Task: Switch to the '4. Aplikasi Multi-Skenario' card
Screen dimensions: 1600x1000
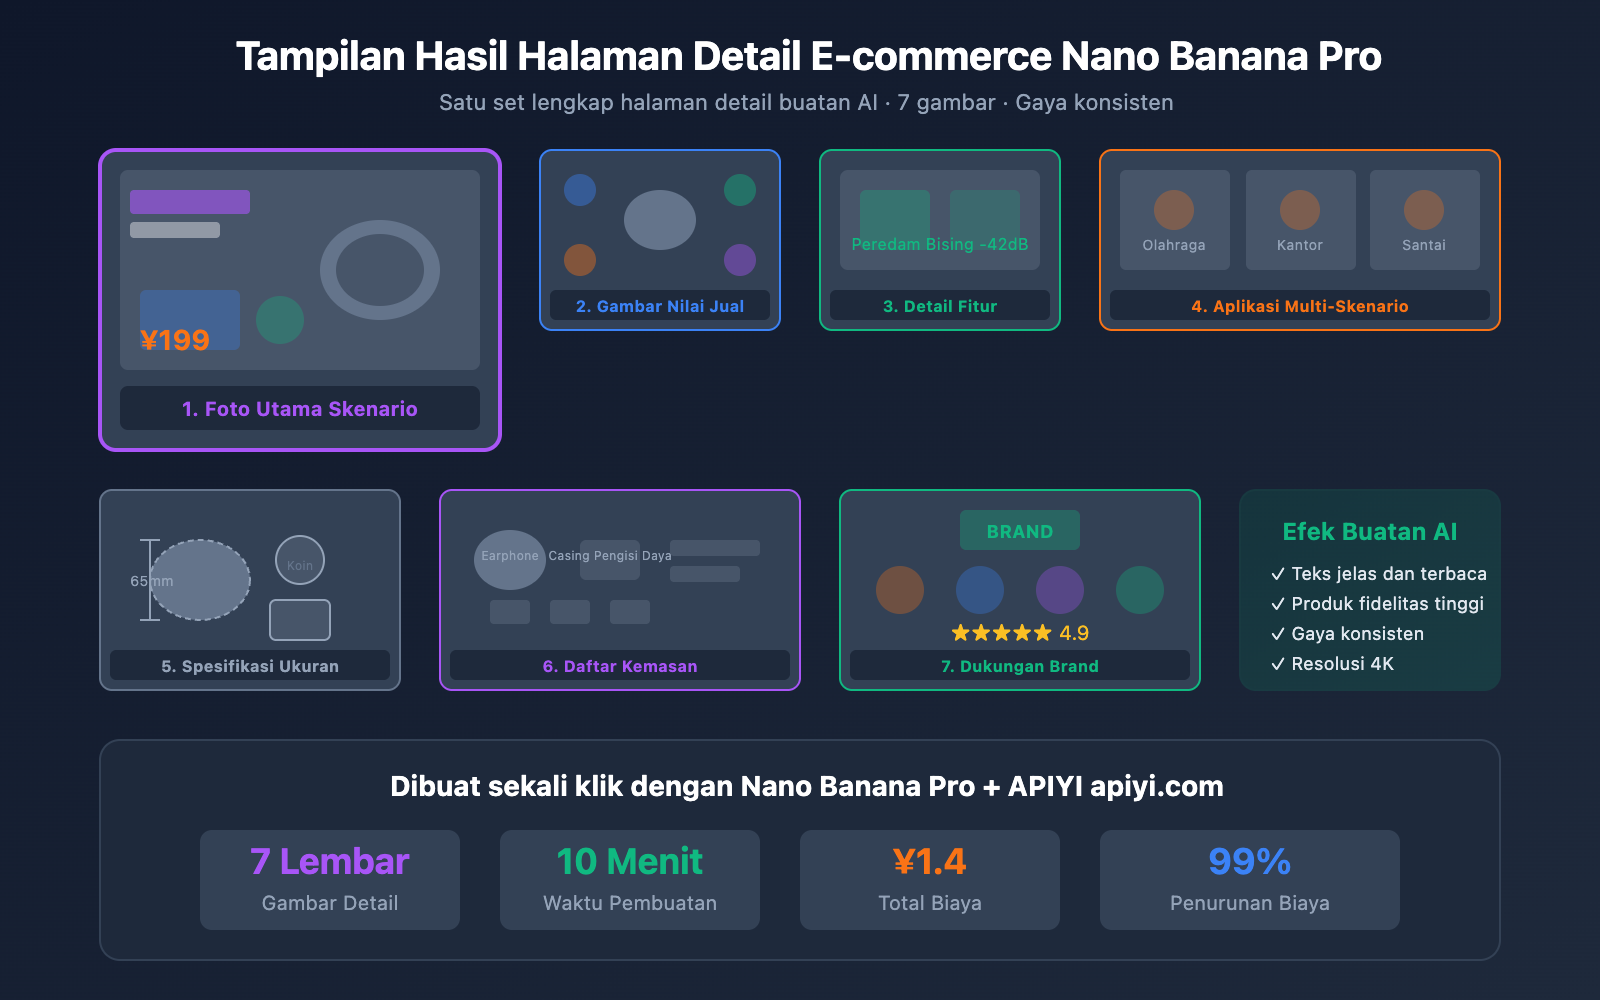Action: click(1299, 305)
